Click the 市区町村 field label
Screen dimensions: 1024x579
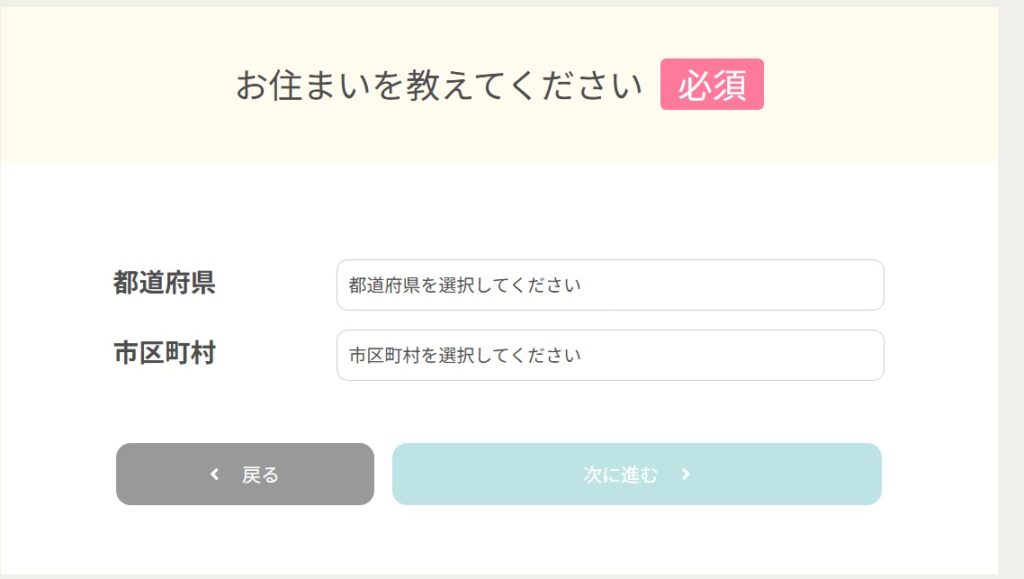pos(164,353)
